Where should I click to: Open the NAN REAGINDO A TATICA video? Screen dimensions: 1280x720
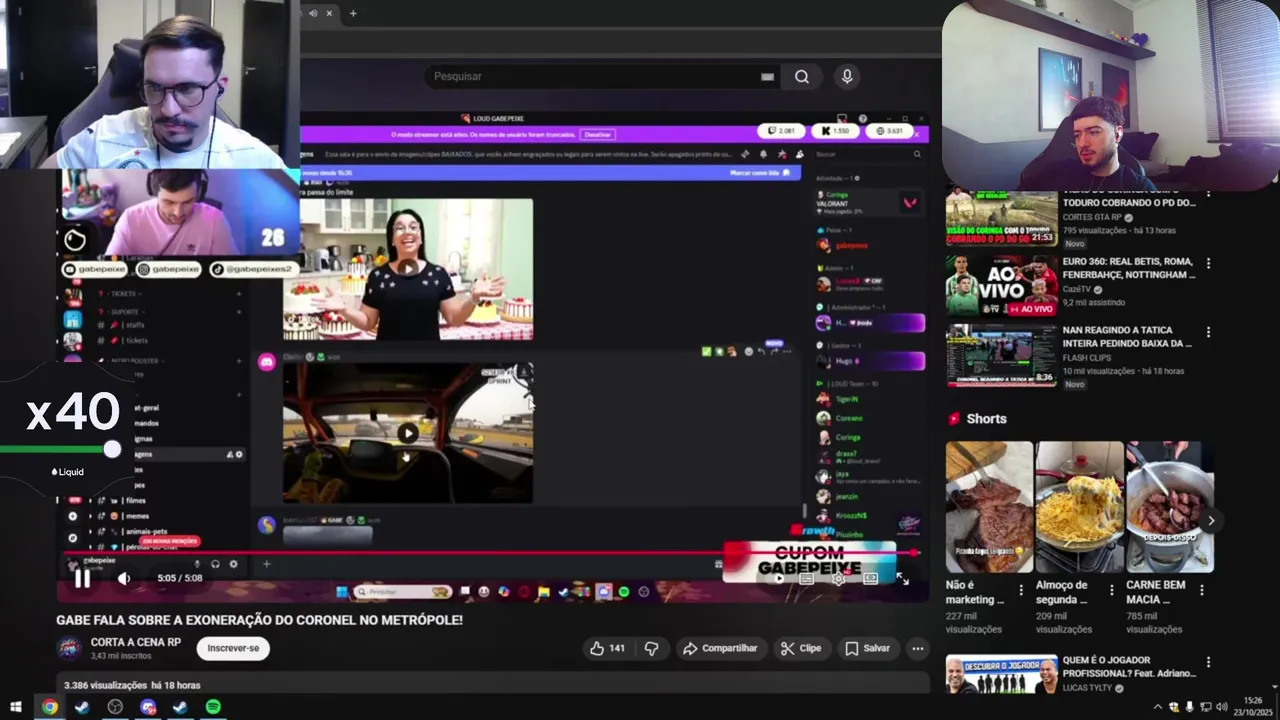click(1001, 355)
